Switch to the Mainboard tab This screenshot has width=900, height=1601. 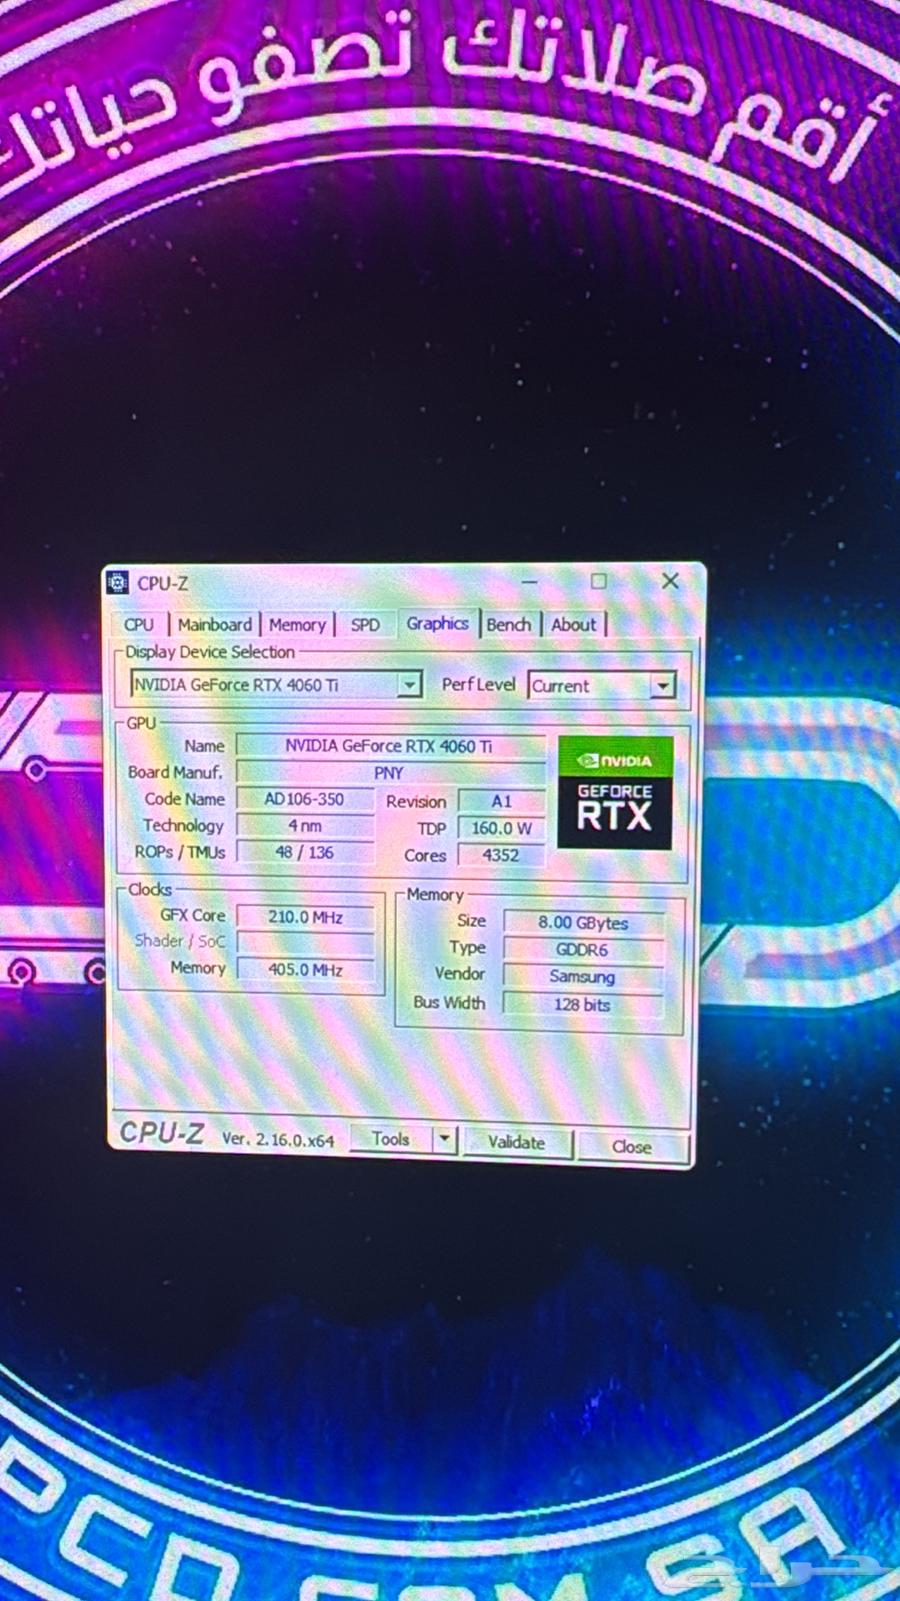(x=214, y=625)
